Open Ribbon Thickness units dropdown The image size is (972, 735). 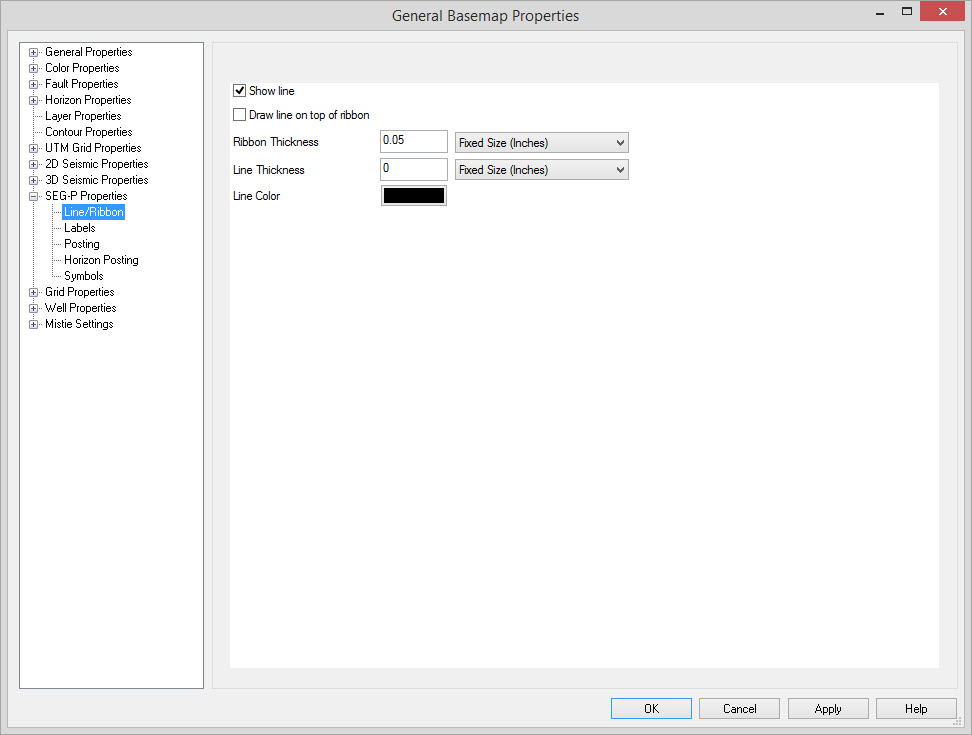pyautogui.click(x=541, y=143)
